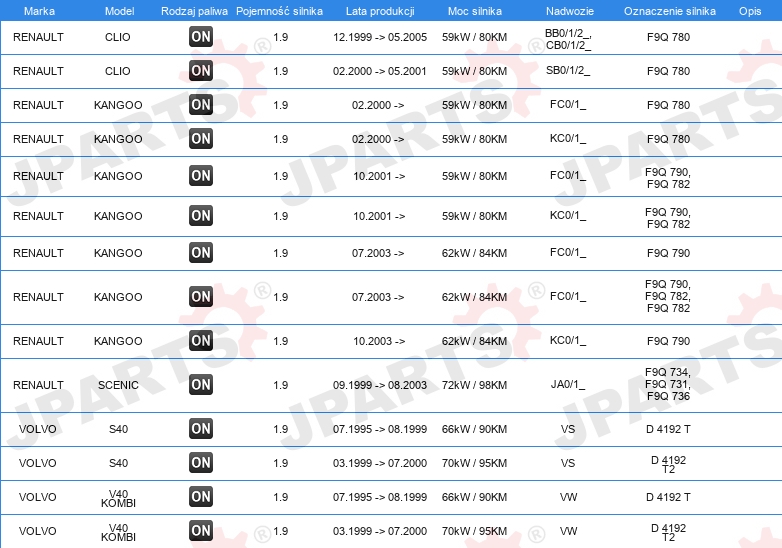Image resolution: width=782 pixels, height=548 pixels.
Task: Select F9Q 780 in Clio SB0/1/2_ row
Action: pyautogui.click(x=668, y=71)
